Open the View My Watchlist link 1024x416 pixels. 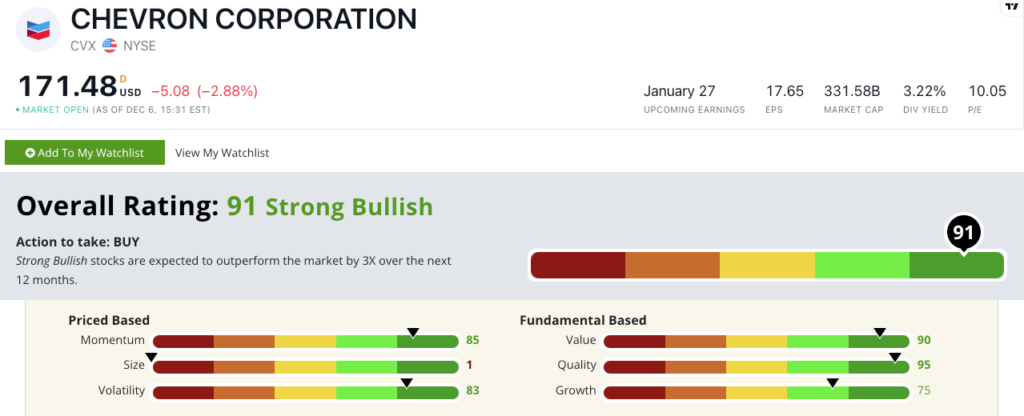222,153
